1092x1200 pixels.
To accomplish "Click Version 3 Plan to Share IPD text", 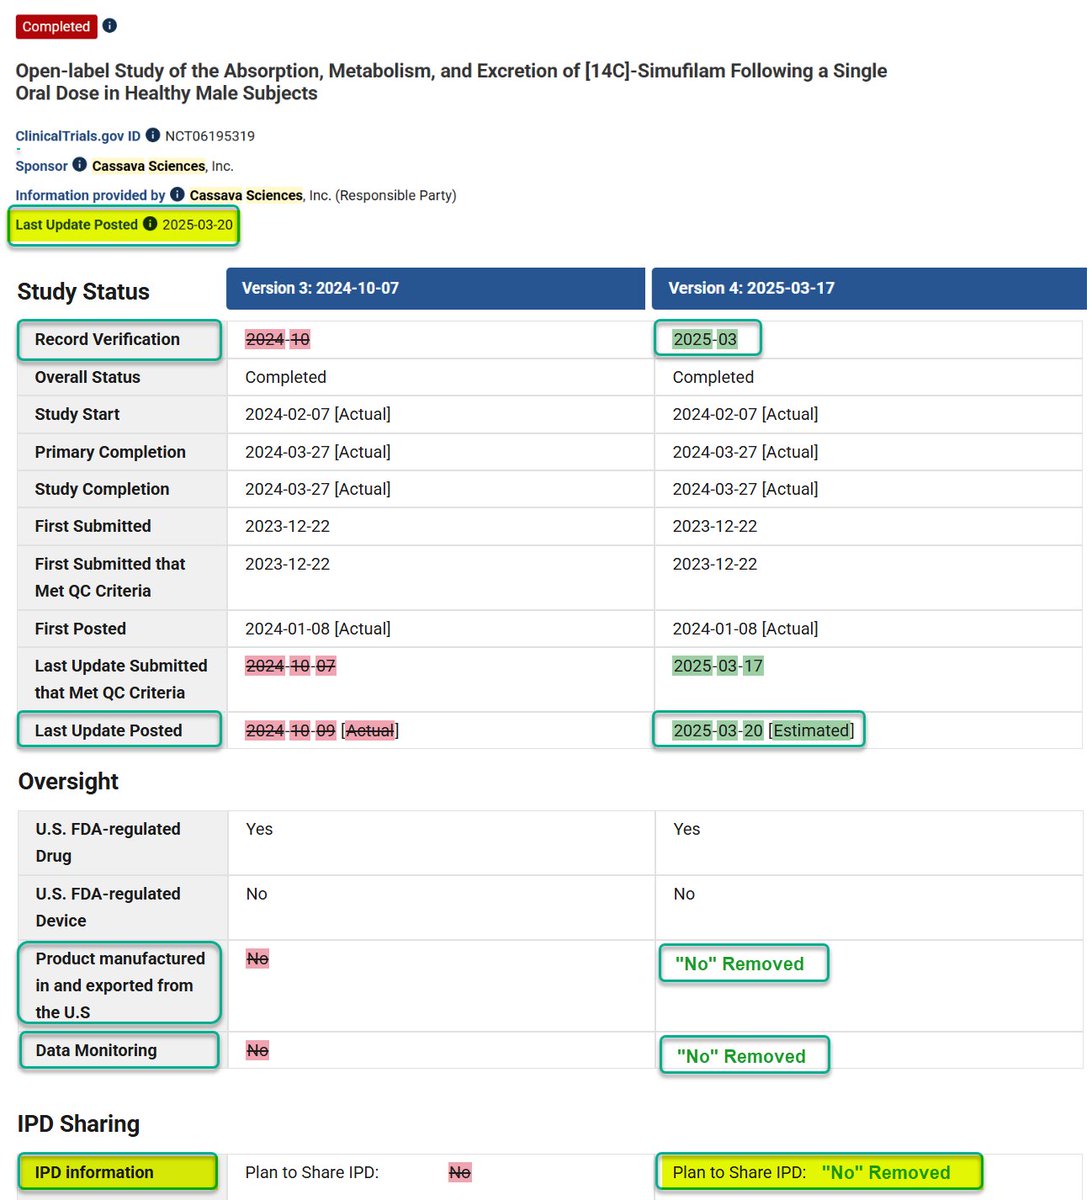I will 312,1172.
